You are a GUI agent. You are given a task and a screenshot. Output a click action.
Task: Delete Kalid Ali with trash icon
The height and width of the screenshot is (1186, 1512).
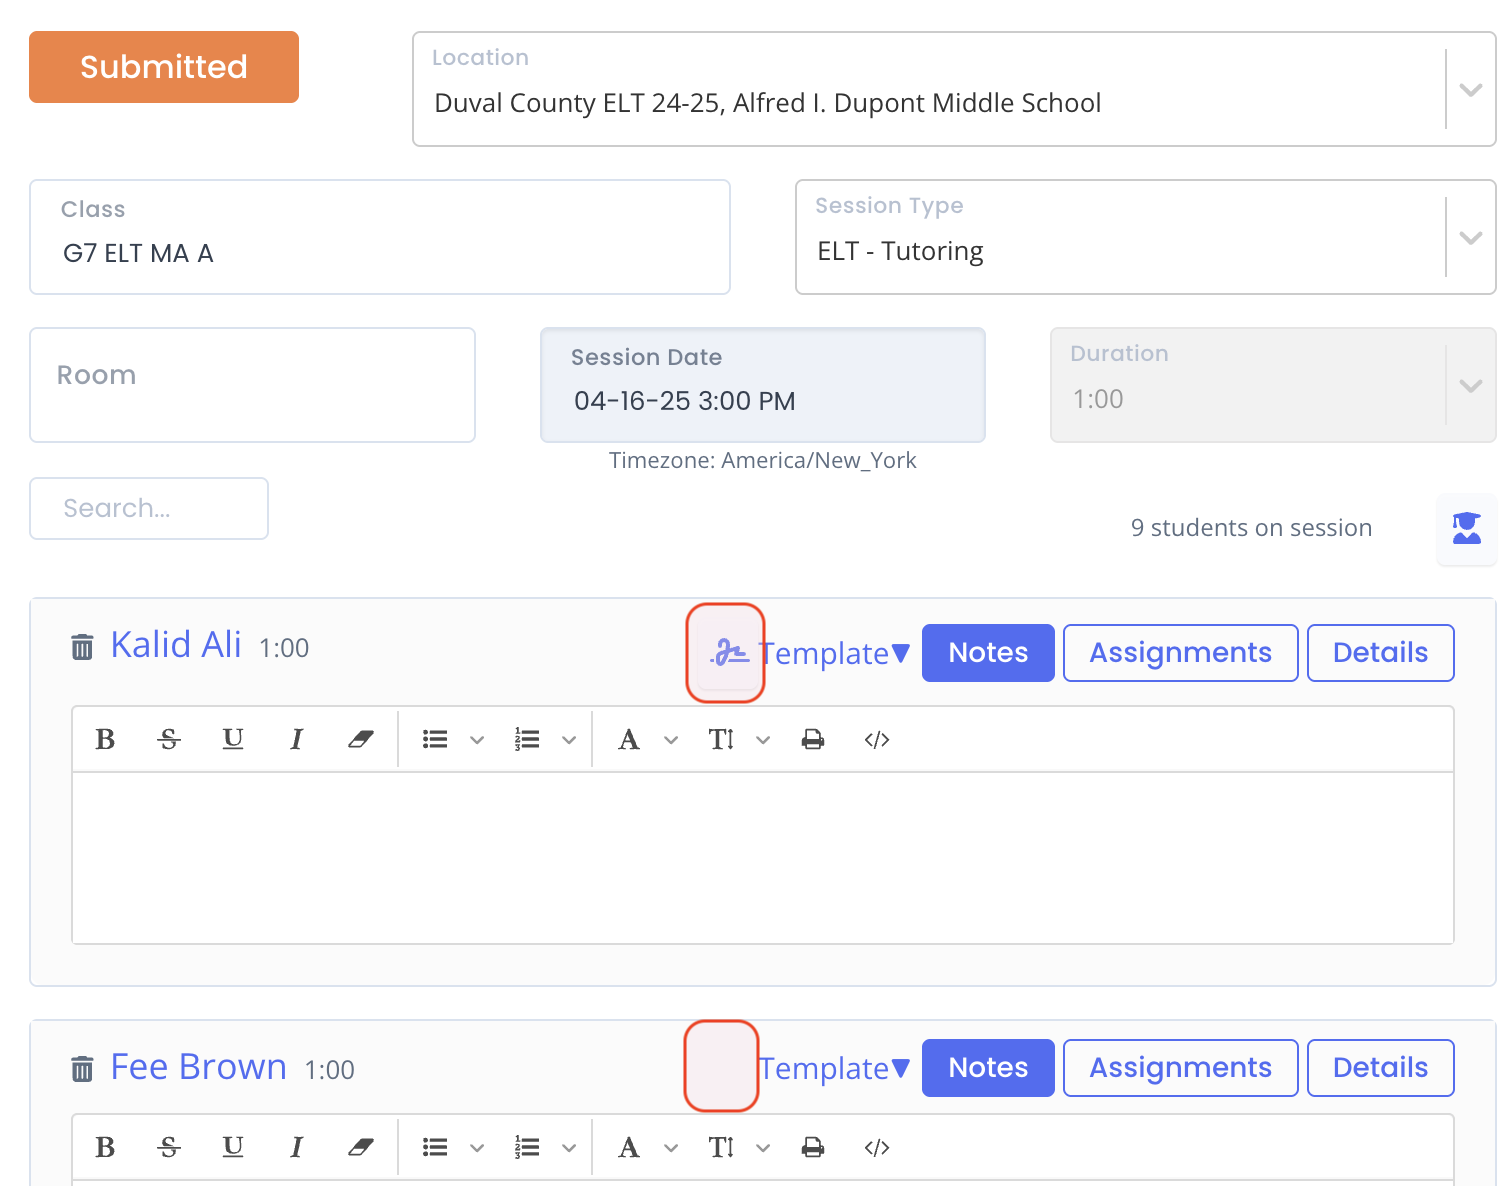click(82, 647)
